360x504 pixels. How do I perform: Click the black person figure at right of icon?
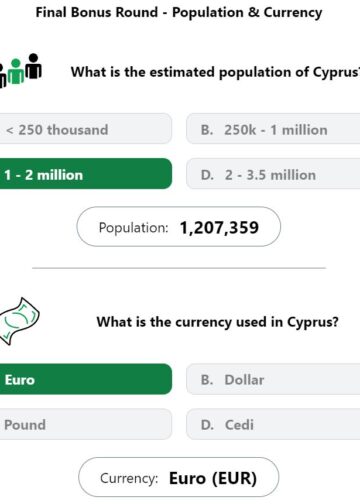tap(34, 66)
